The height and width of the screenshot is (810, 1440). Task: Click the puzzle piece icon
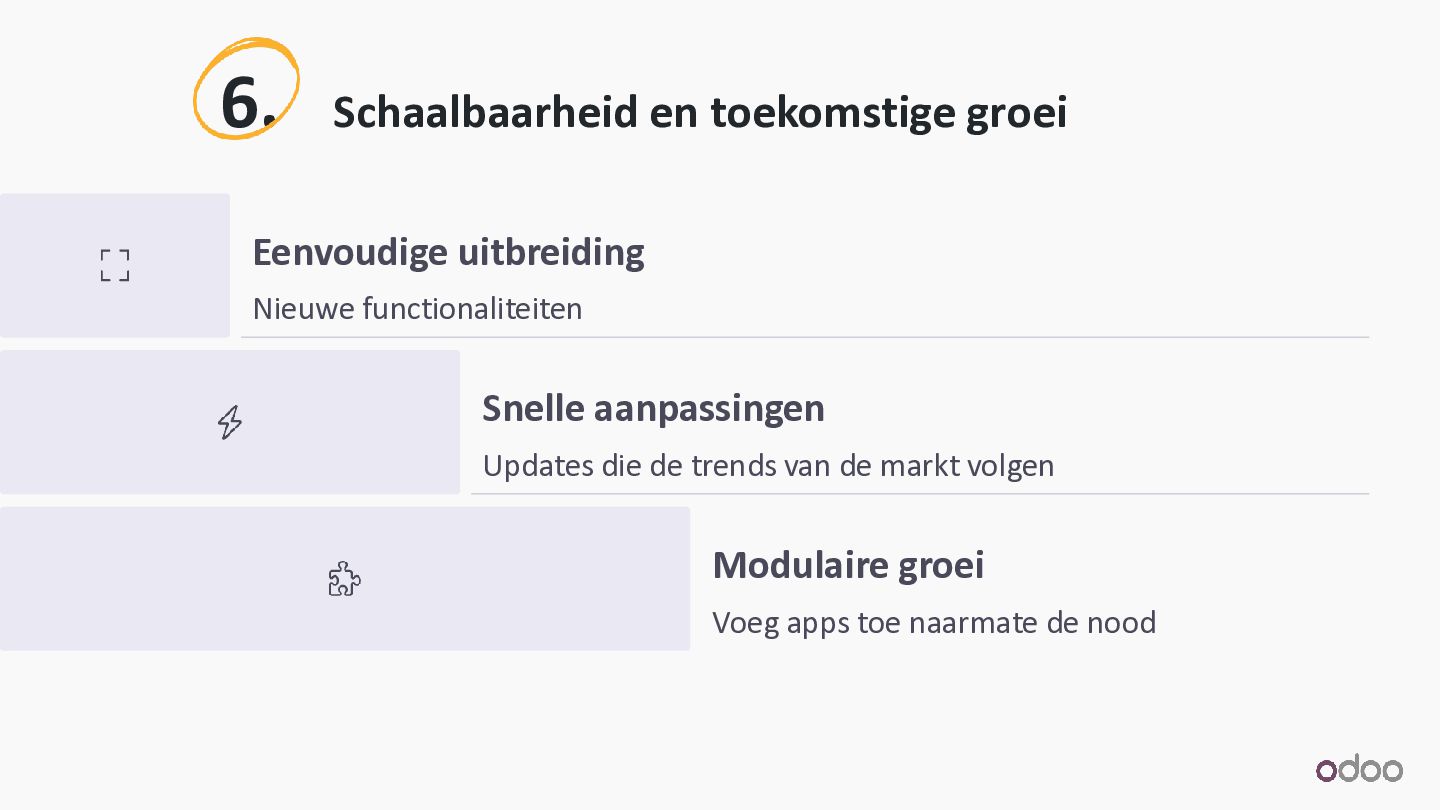pos(344,579)
